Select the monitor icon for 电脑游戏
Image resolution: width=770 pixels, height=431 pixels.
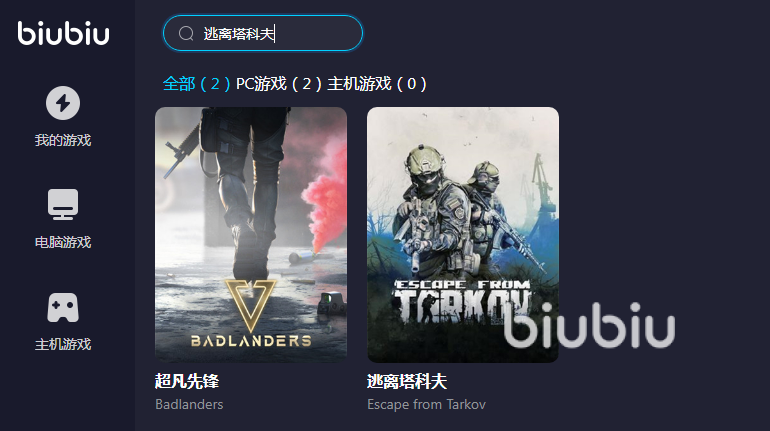[63, 204]
